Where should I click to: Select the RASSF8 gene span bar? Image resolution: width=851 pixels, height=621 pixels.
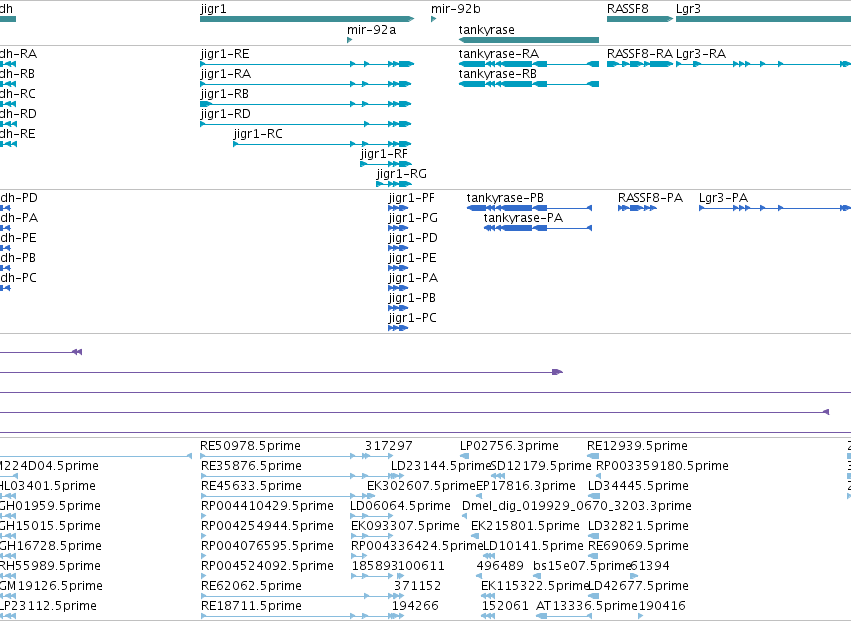[640, 20]
